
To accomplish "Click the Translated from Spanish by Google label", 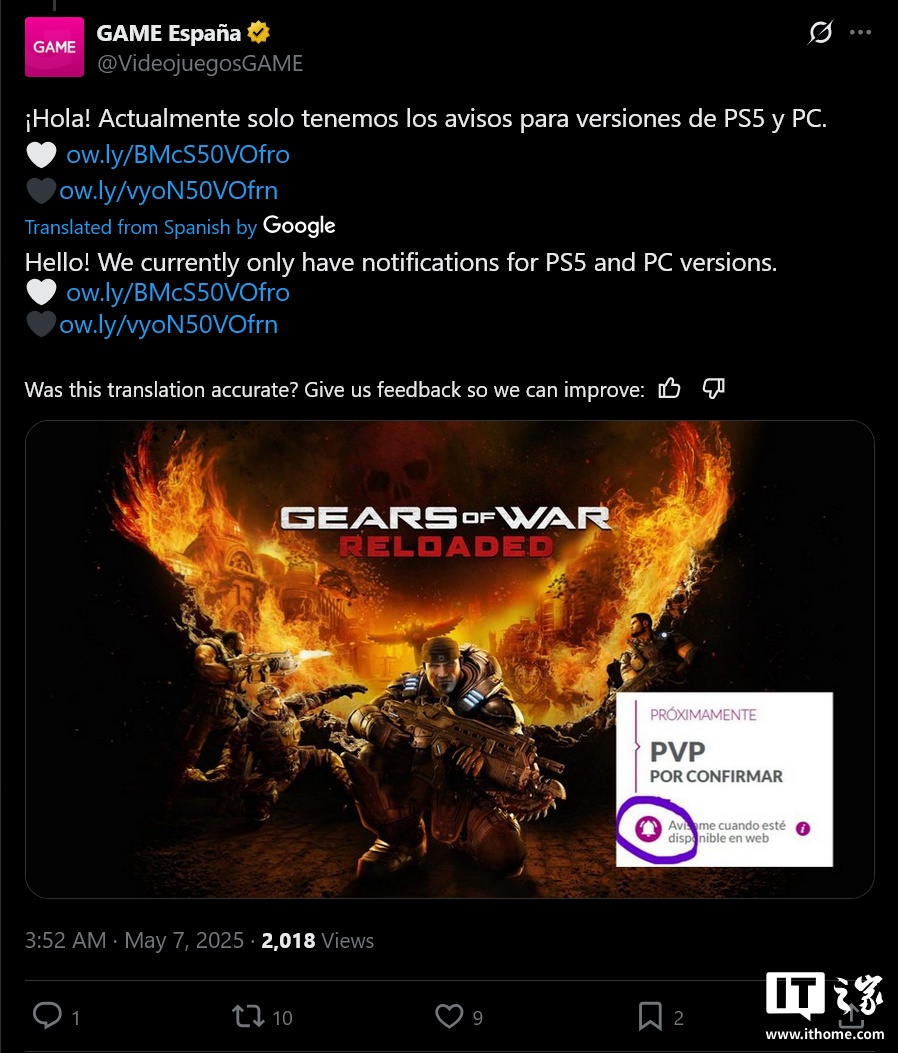I will (x=180, y=226).
